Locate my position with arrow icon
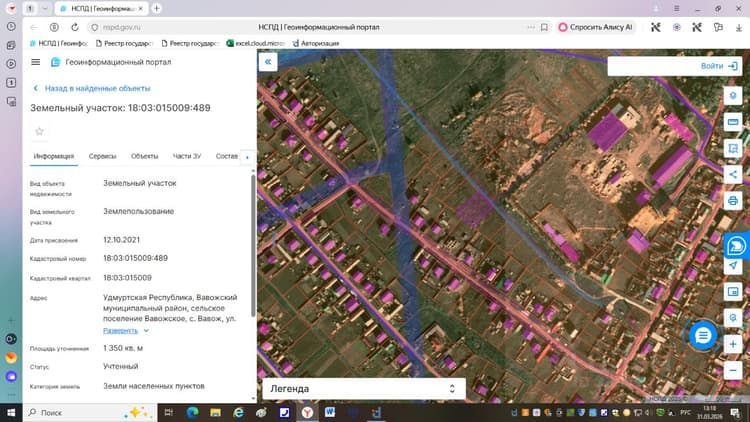The width and height of the screenshot is (750, 422). click(x=733, y=266)
